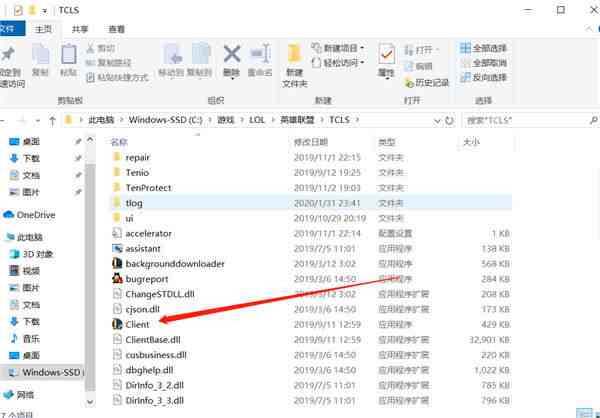The height and width of the screenshot is (418, 600).
Task: Open Music in navigation pane
Action: 25,338
